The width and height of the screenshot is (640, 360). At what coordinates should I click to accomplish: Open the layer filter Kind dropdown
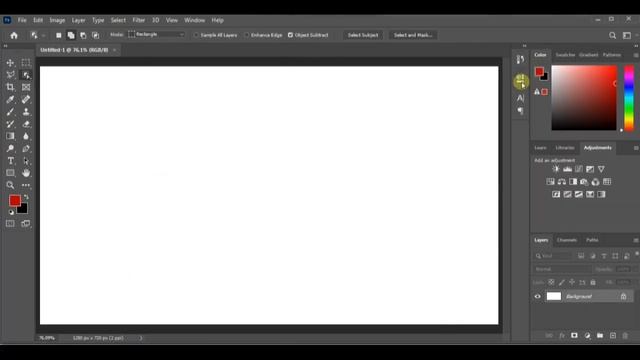coord(553,256)
